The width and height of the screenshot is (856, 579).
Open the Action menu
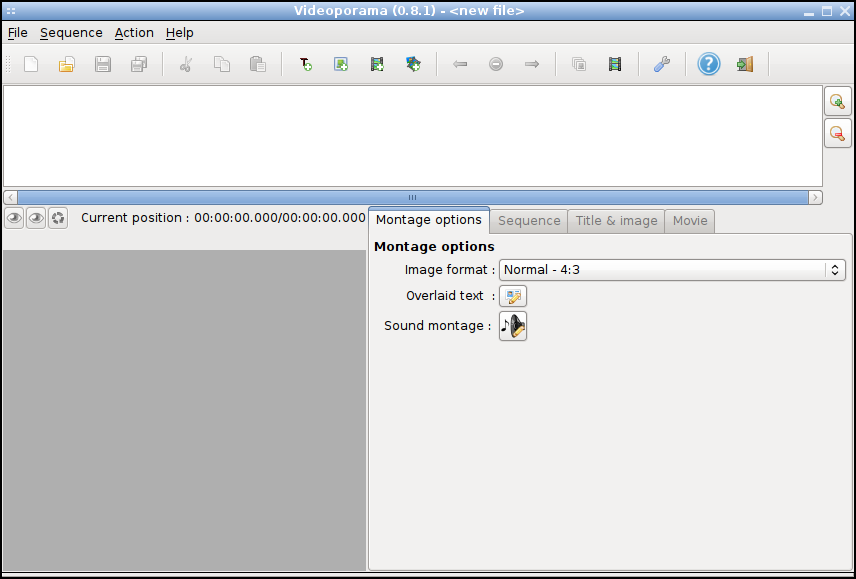tap(134, 33)
